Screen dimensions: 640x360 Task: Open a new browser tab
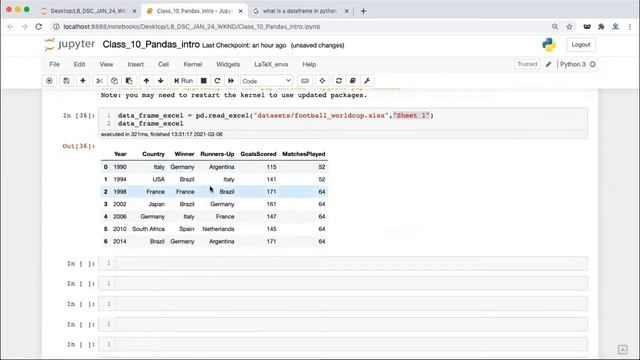[363, 11]
